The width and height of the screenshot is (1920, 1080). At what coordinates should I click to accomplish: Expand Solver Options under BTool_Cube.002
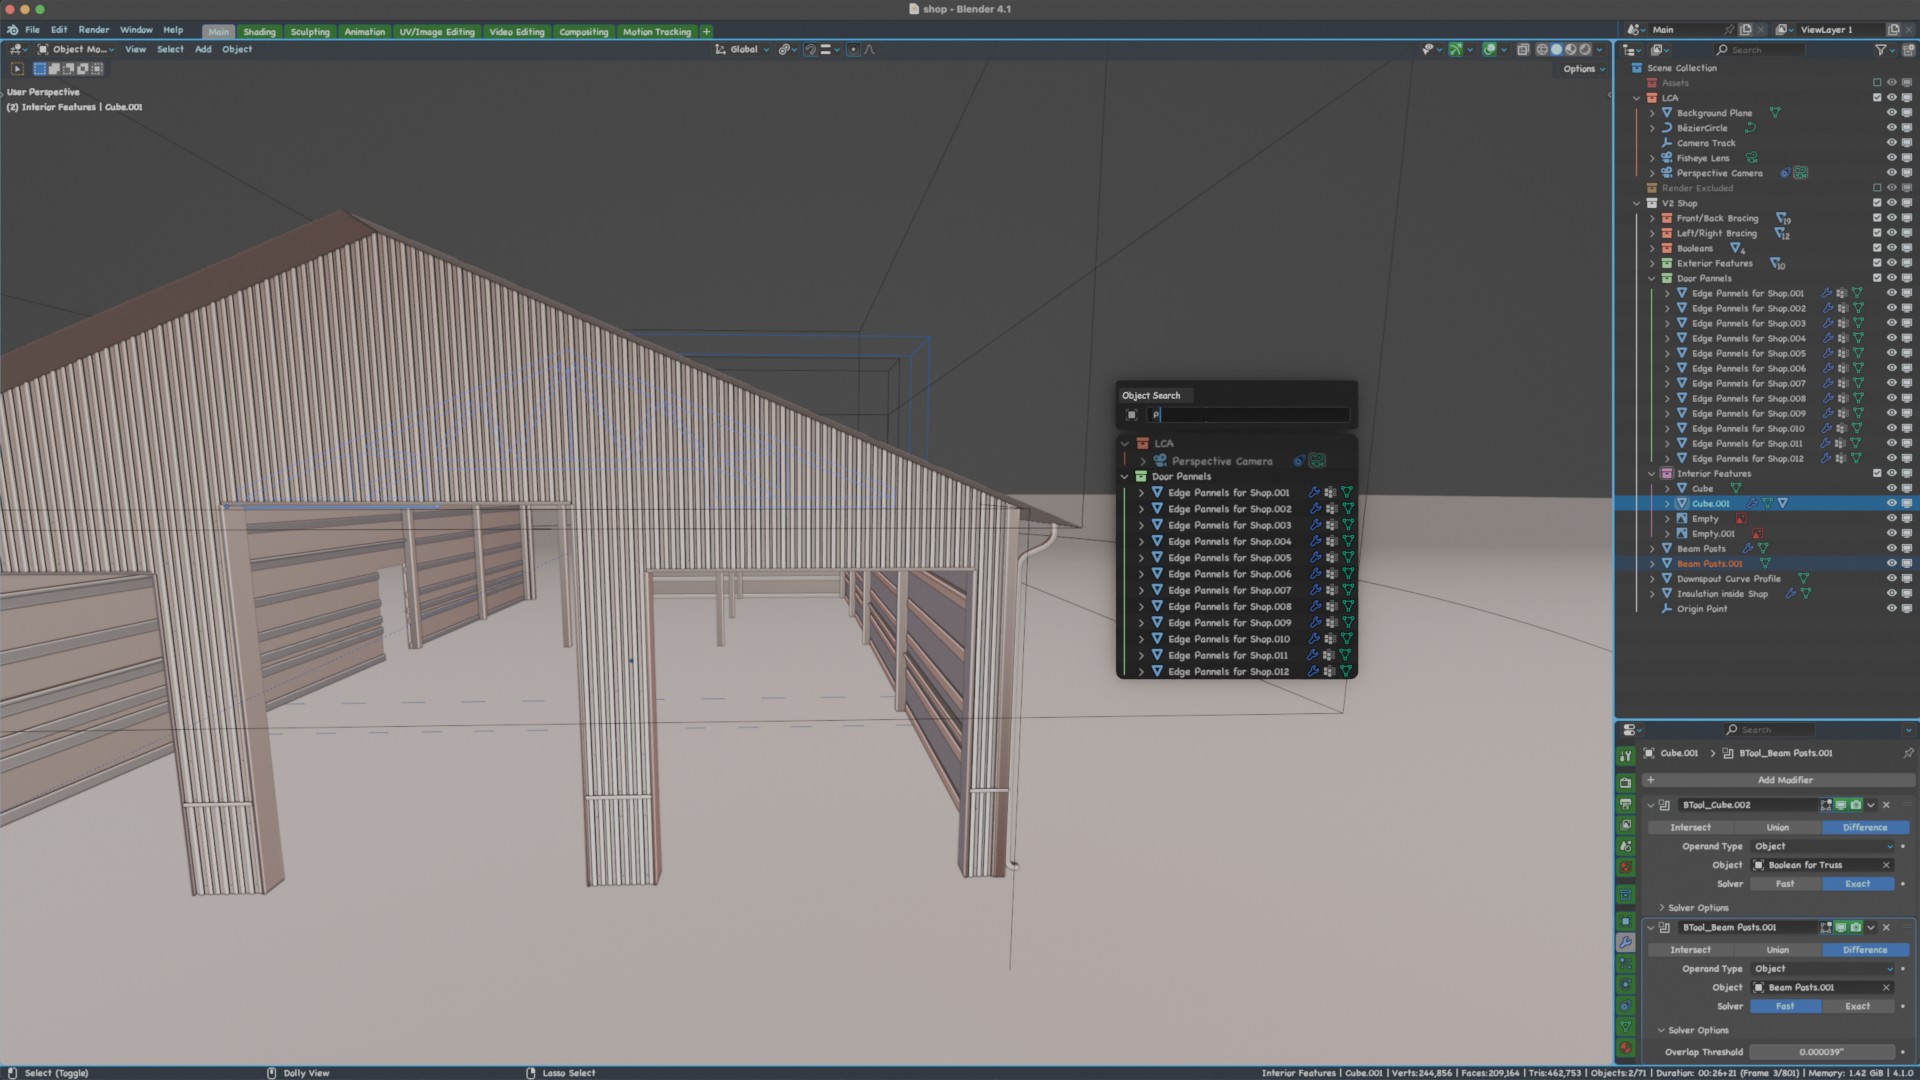pos(1698,908)
